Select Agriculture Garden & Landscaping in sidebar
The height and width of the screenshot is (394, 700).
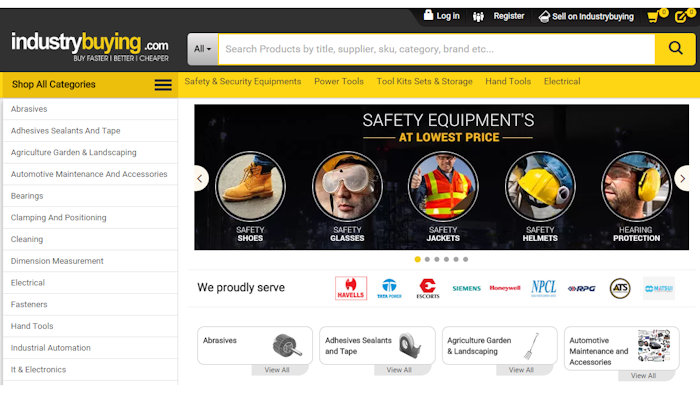tap(90, 153)
